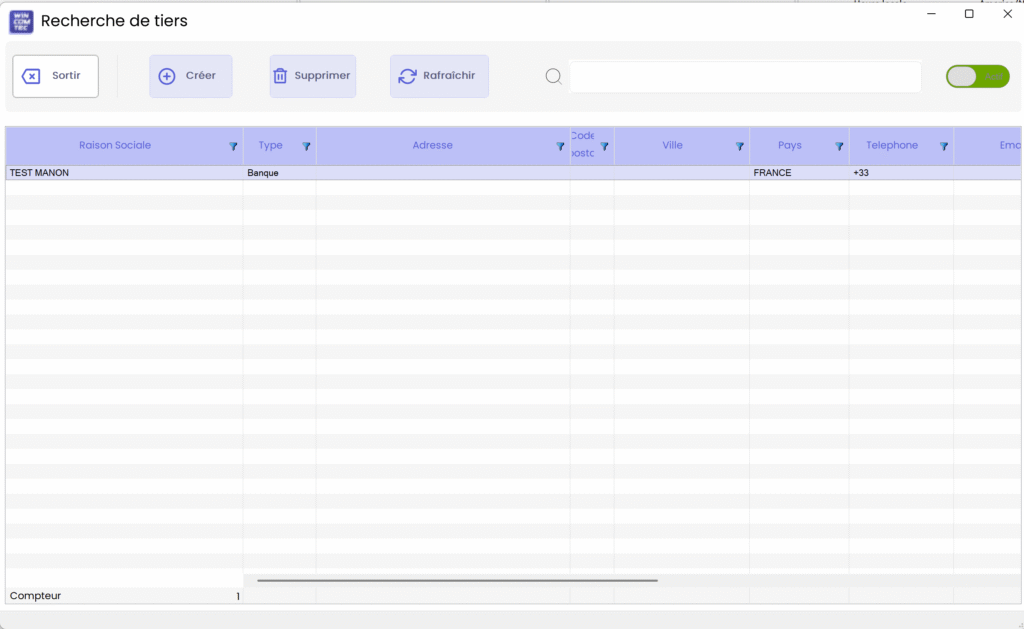Click the search magnifier icon
1024x629 pixels.
pos(553,77)
